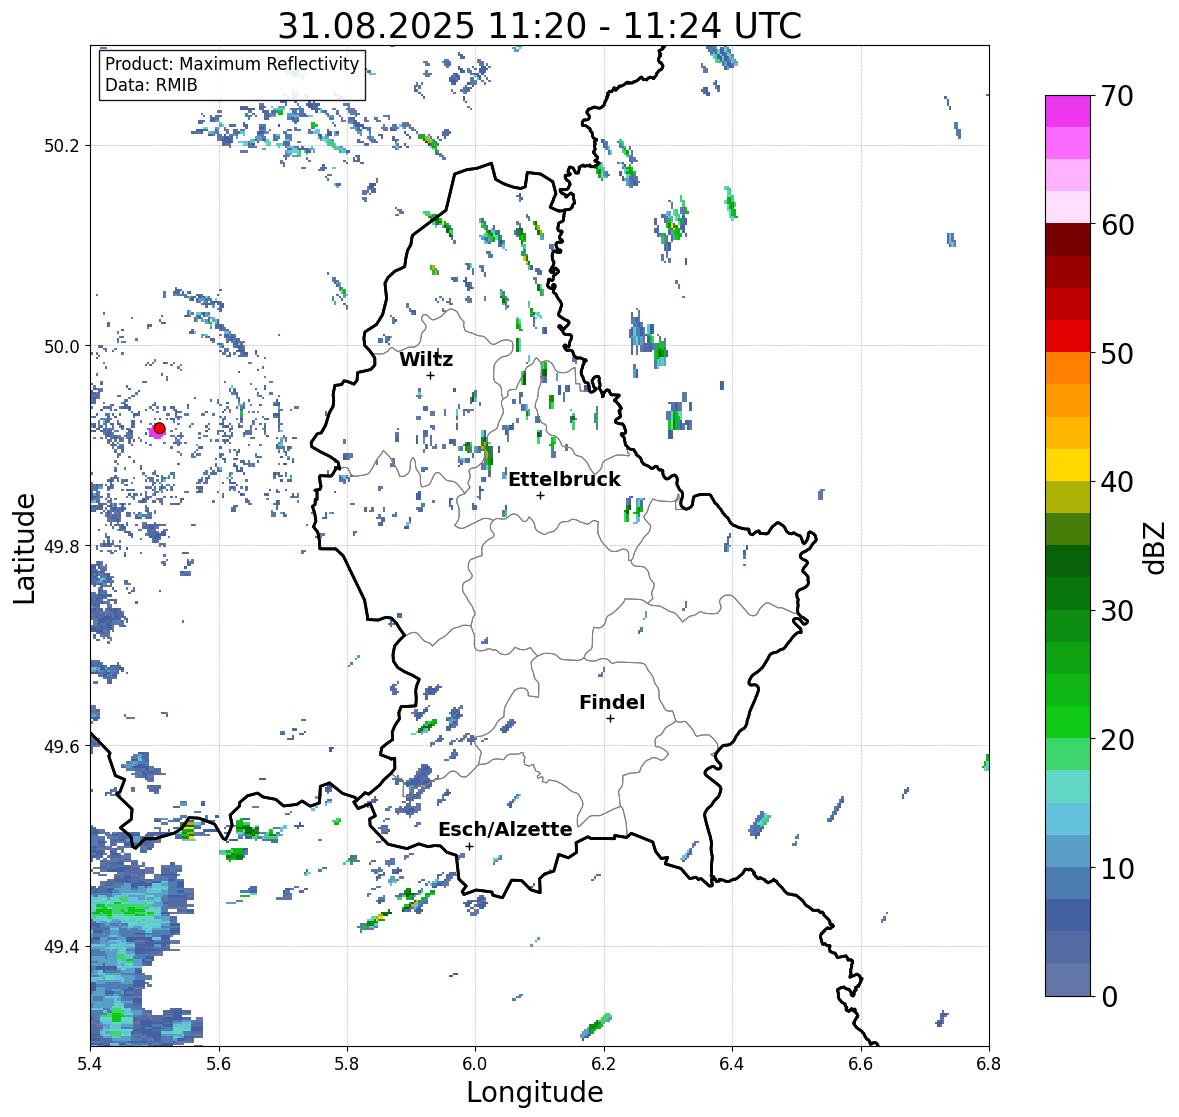Click the dBZ colorbar label
The height and width of the screenshot is (1117, 1179).
click(x=1156, y=548)
